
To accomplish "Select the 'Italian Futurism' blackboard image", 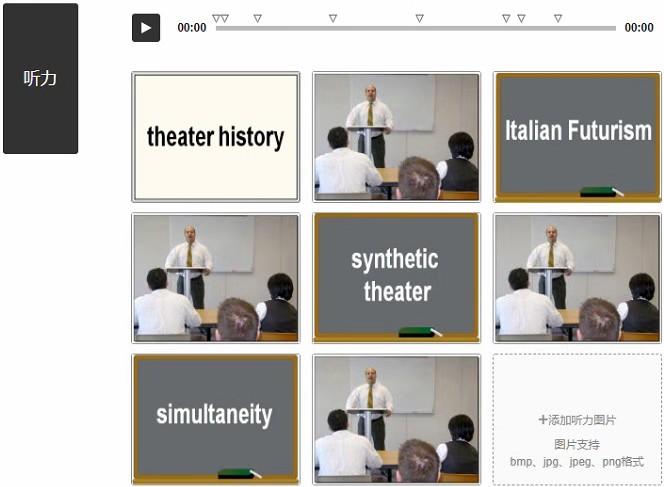I will [x=578, y=137].
